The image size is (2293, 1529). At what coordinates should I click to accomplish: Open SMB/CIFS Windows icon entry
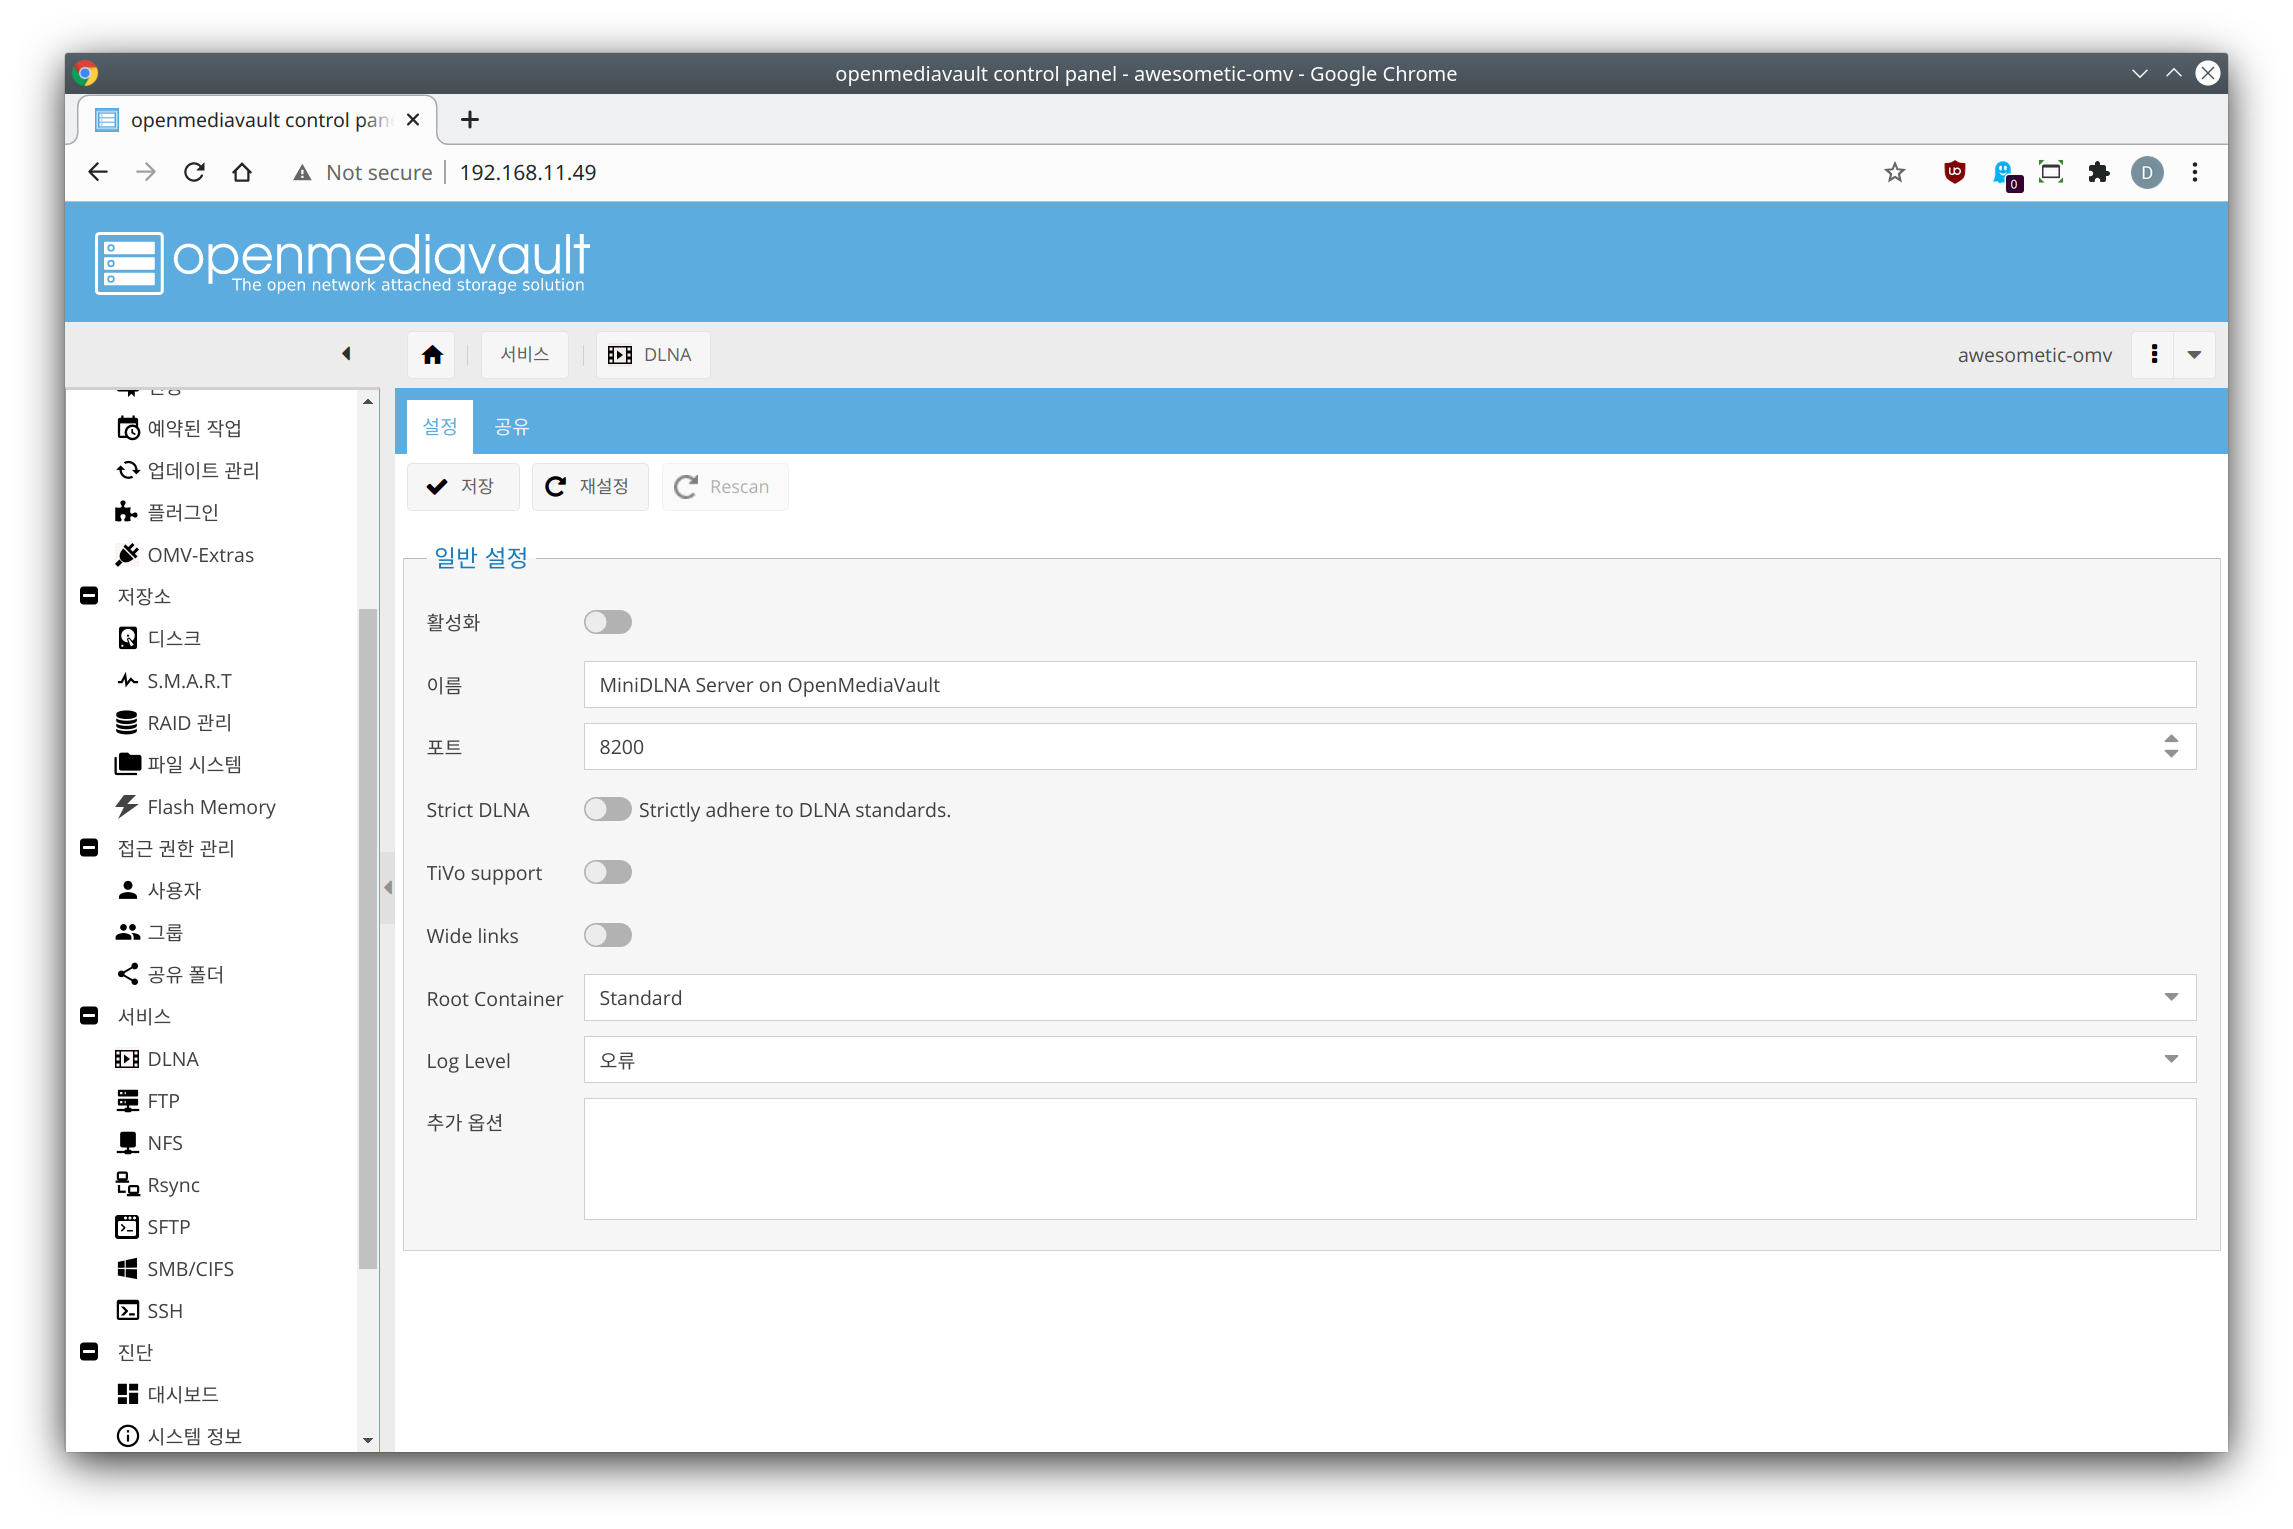click(x=127, y=1268)
